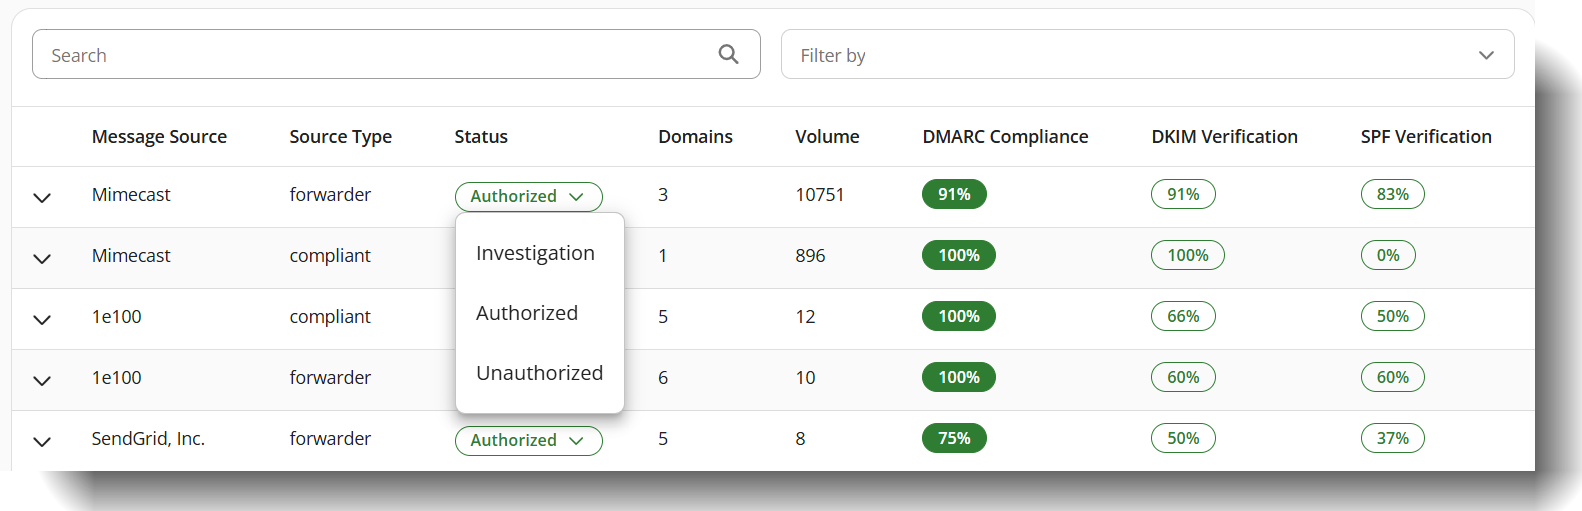Toggle Mimecast forwarder Authorized status dropdown
The image size is (1582, 511).
[528, 196]
